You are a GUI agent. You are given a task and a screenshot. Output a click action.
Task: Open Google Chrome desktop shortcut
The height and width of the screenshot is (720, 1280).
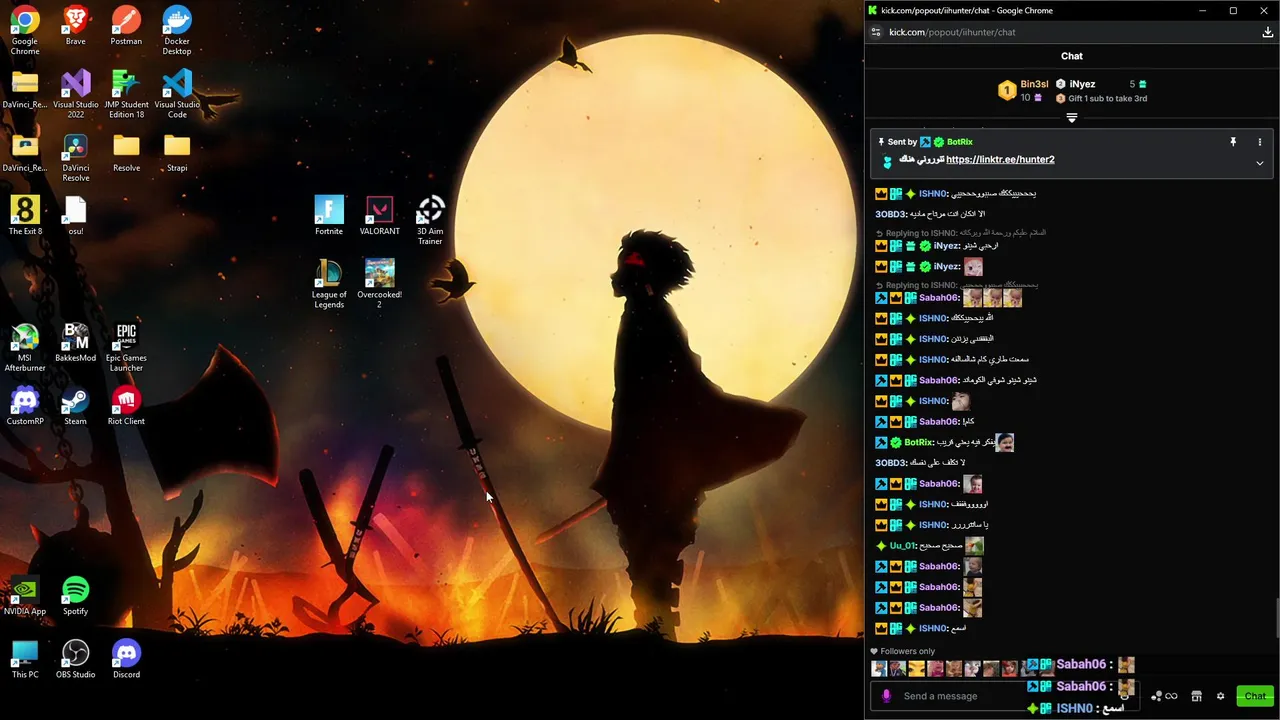pos(25,30)
